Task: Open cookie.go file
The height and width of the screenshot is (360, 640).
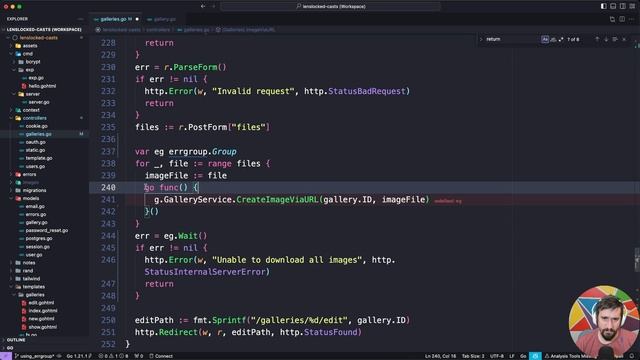Action: (36, 126)
